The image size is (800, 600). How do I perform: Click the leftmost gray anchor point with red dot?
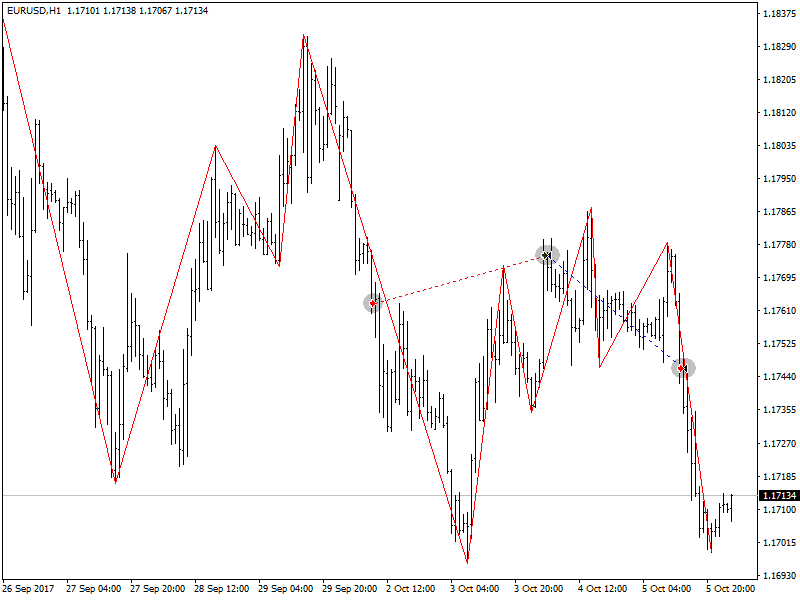(373, 302)
